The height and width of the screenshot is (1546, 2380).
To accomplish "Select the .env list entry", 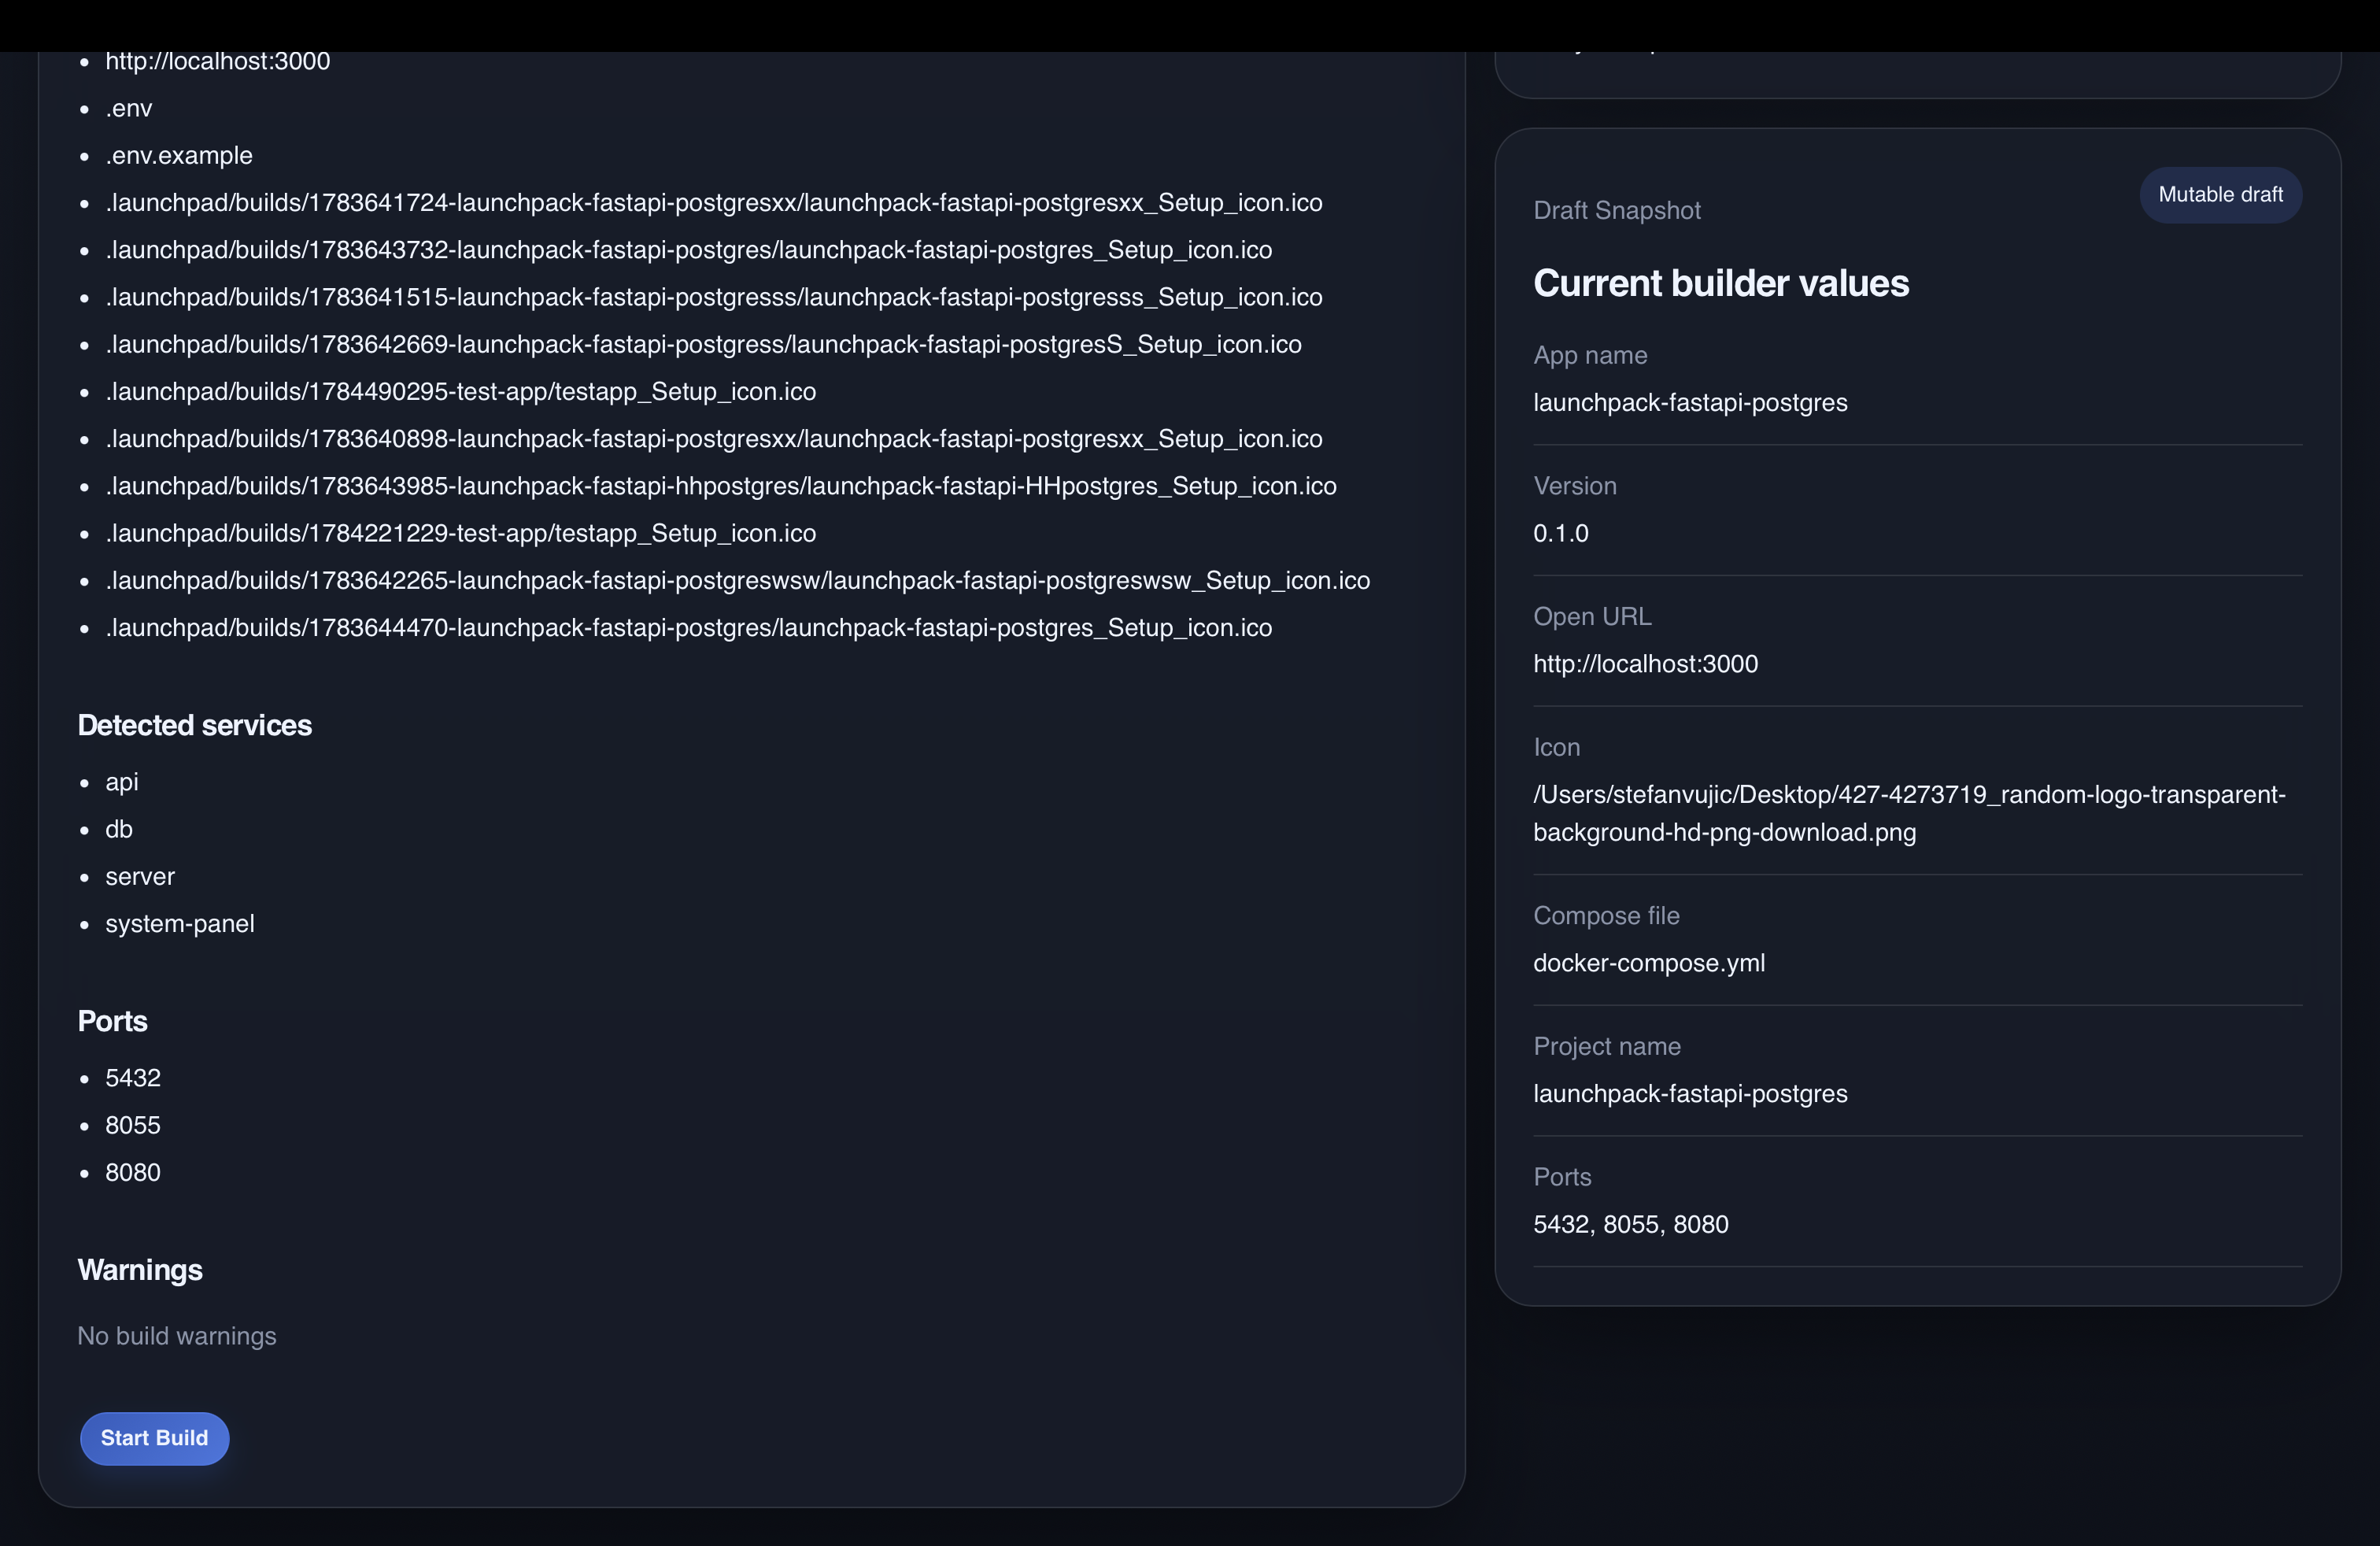I will point(128,108).
